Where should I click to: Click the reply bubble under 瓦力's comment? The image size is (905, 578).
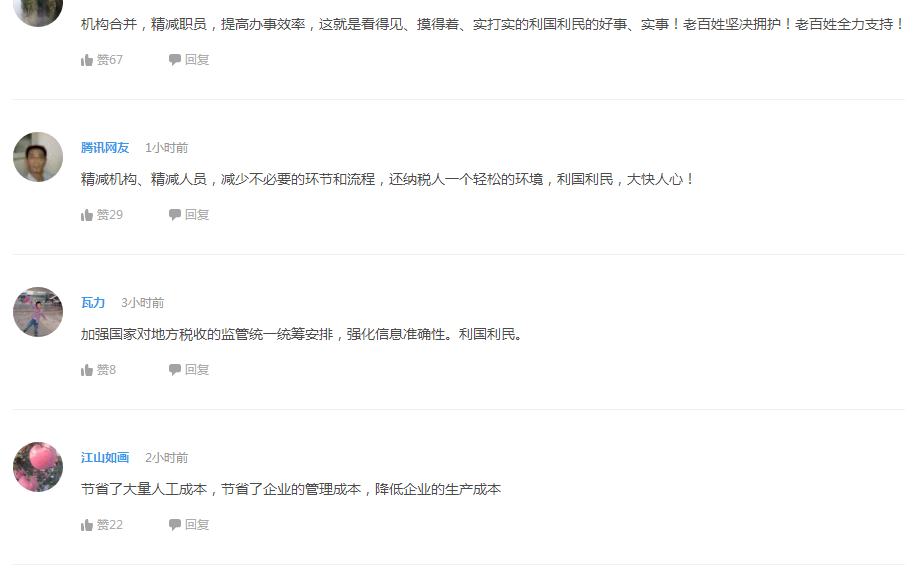tap(175, 370)
